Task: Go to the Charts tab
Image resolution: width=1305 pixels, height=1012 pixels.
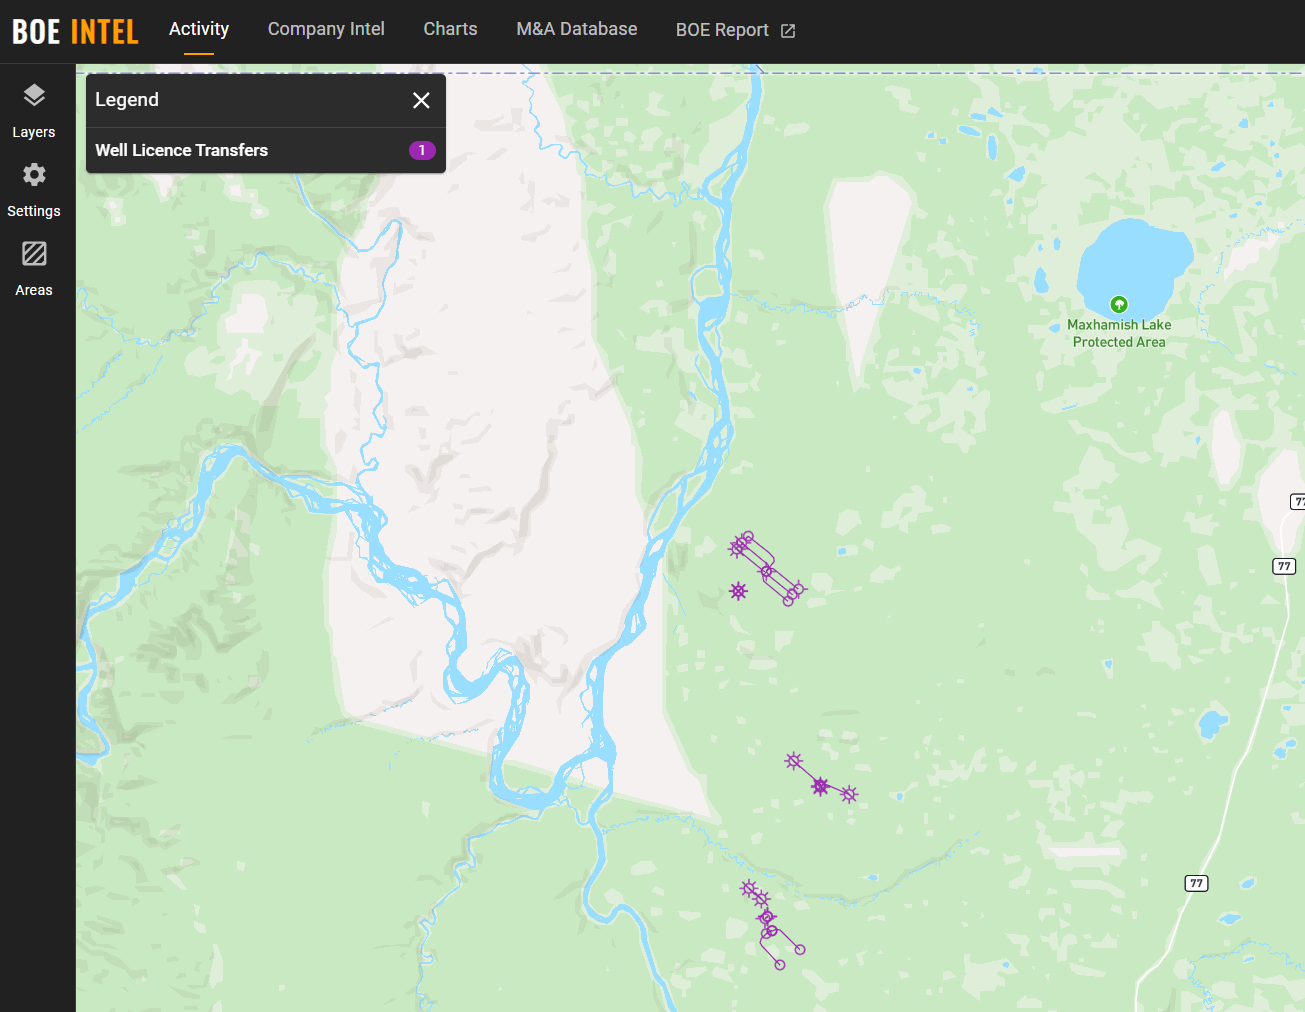Action: click(450, 29)
